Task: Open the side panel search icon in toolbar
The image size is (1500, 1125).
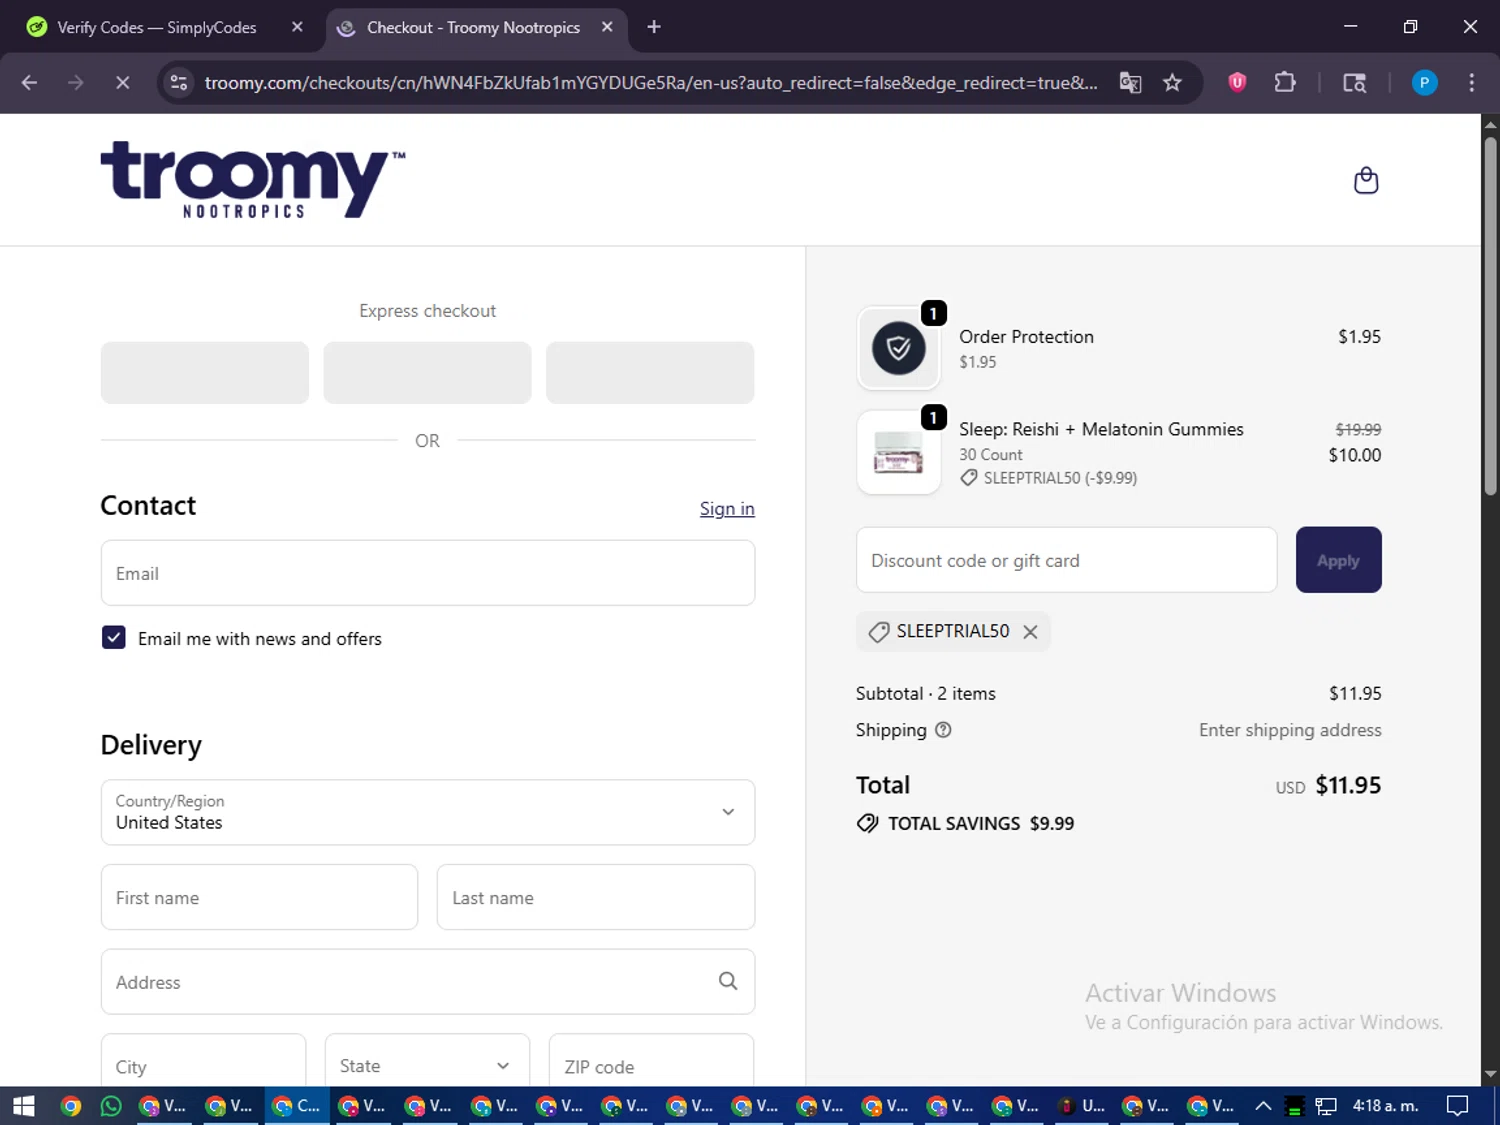Action: point(1354,83)
